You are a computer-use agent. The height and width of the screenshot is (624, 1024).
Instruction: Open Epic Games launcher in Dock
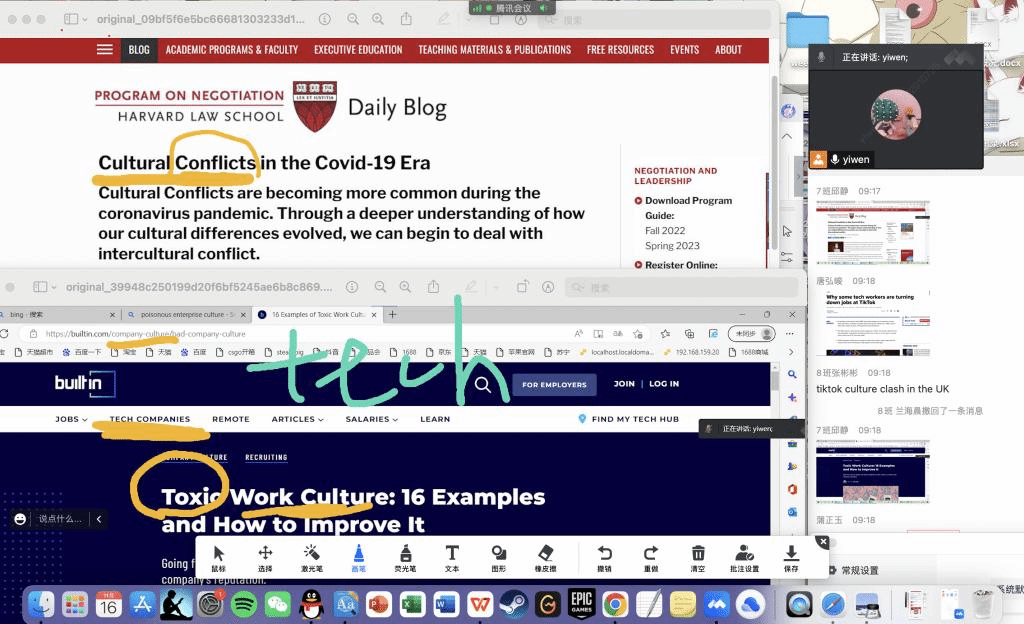(x=581, y=604)
